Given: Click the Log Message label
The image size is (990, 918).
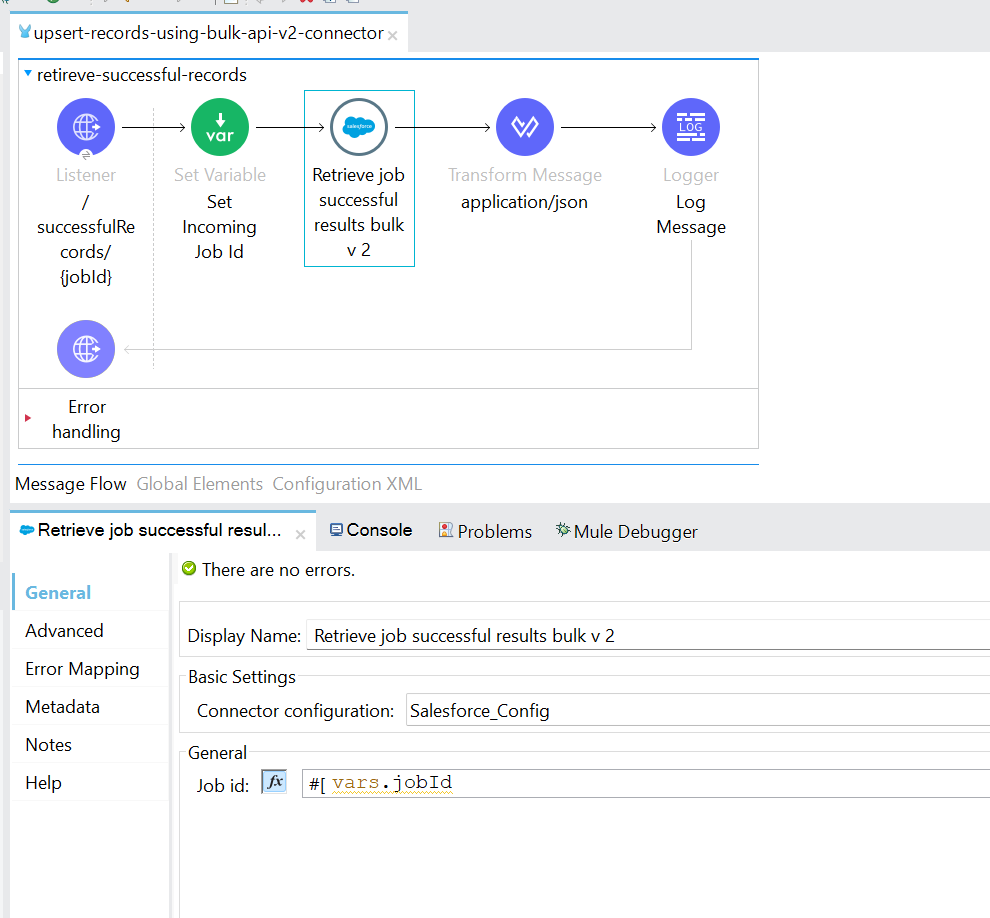Looking at the screenshot, I should (691, 214).
